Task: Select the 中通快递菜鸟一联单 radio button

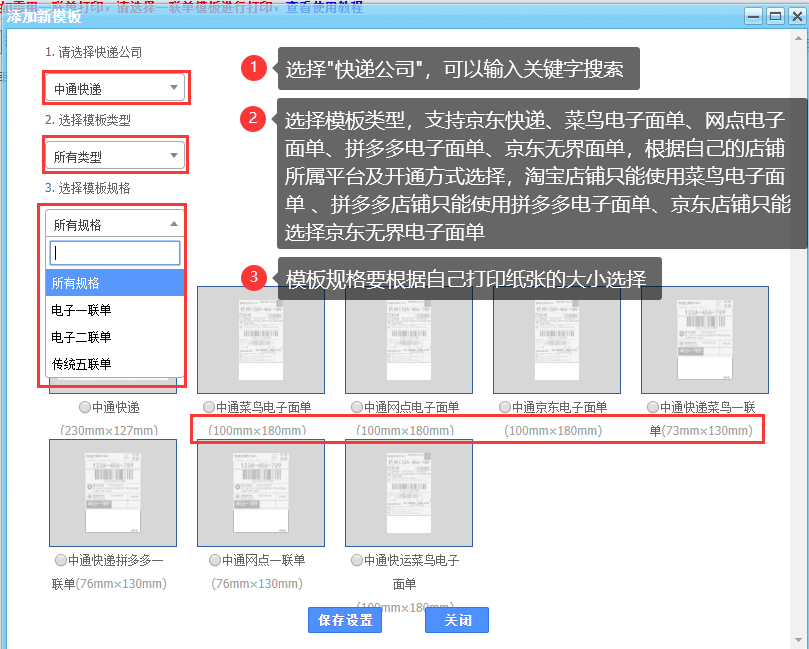Action: pyautogui.click(x=653, y=407)
